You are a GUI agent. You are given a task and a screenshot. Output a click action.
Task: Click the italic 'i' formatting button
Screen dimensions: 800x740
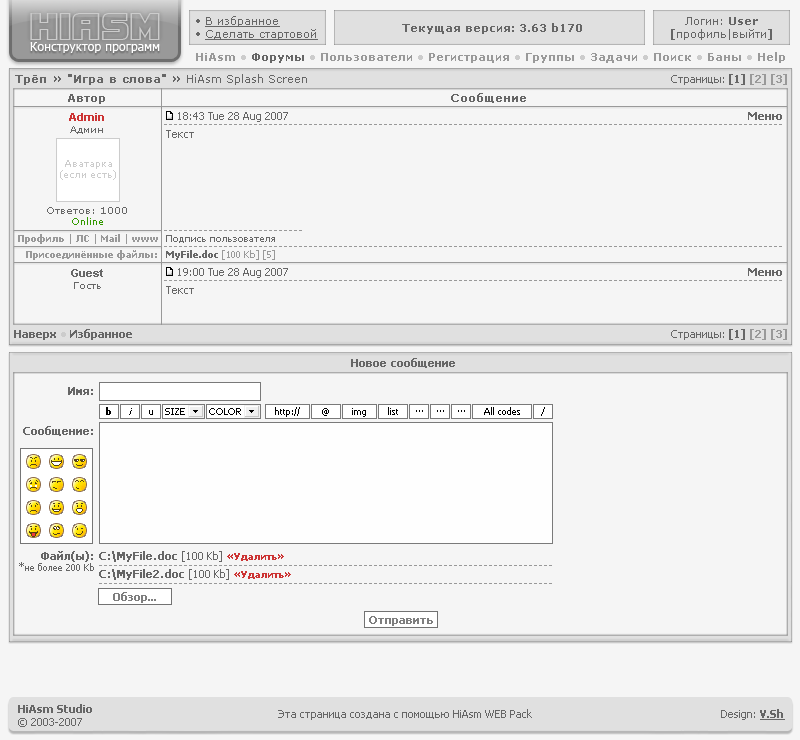tap(130, 411)
